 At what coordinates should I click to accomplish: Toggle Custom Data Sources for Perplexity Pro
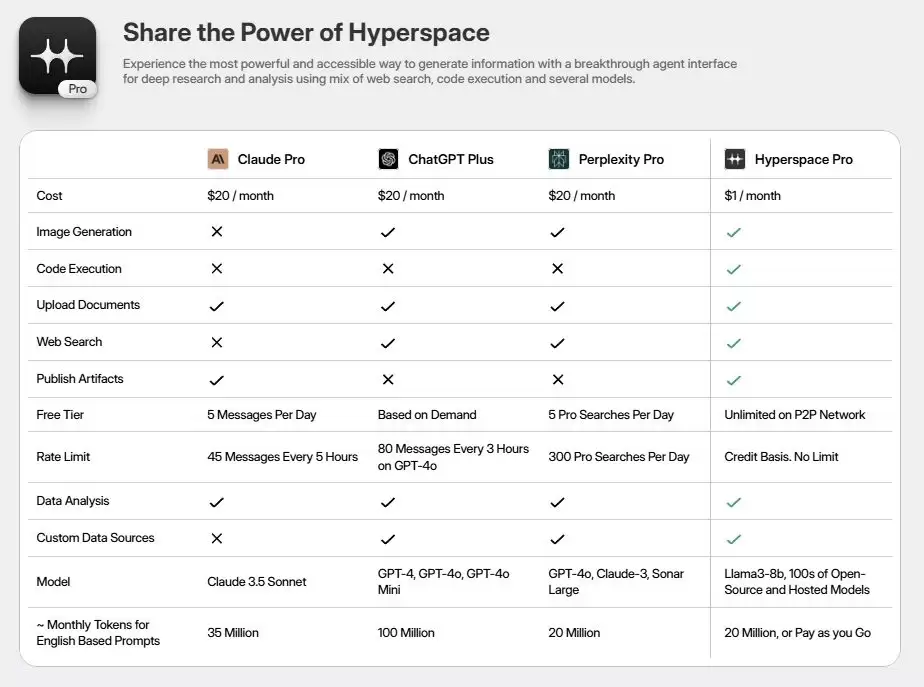557,537
